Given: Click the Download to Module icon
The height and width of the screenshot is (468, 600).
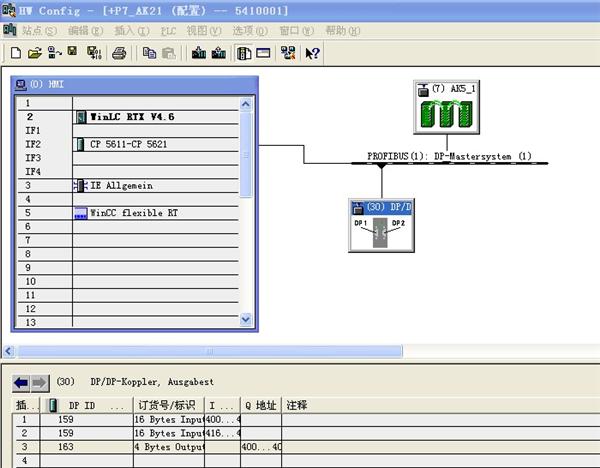Looking at the screenshot, I should coord(199,53).
